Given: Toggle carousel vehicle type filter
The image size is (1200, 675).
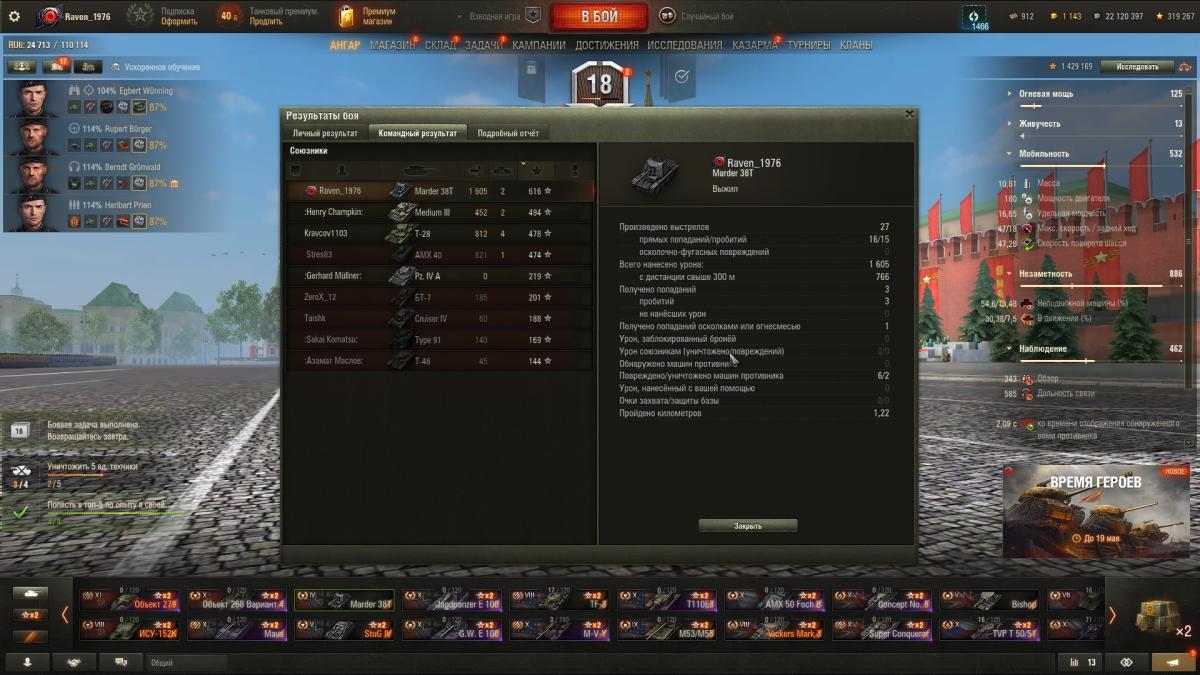Looking at the screenshot, I should pos(30,593).
